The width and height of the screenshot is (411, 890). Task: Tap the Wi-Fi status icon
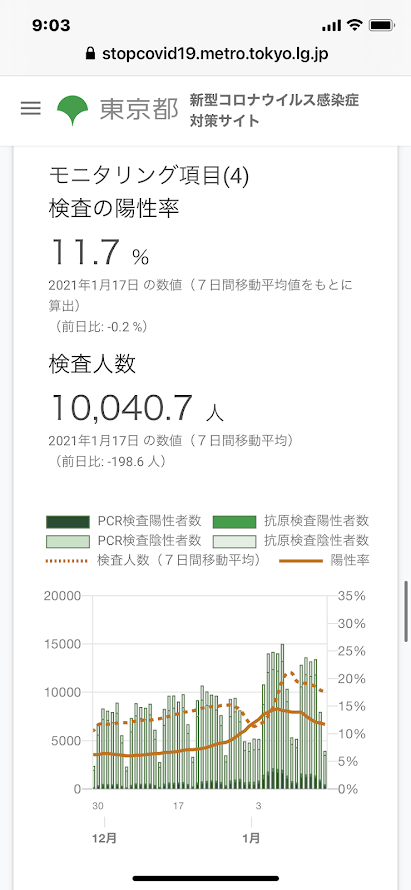pos(355,25)
